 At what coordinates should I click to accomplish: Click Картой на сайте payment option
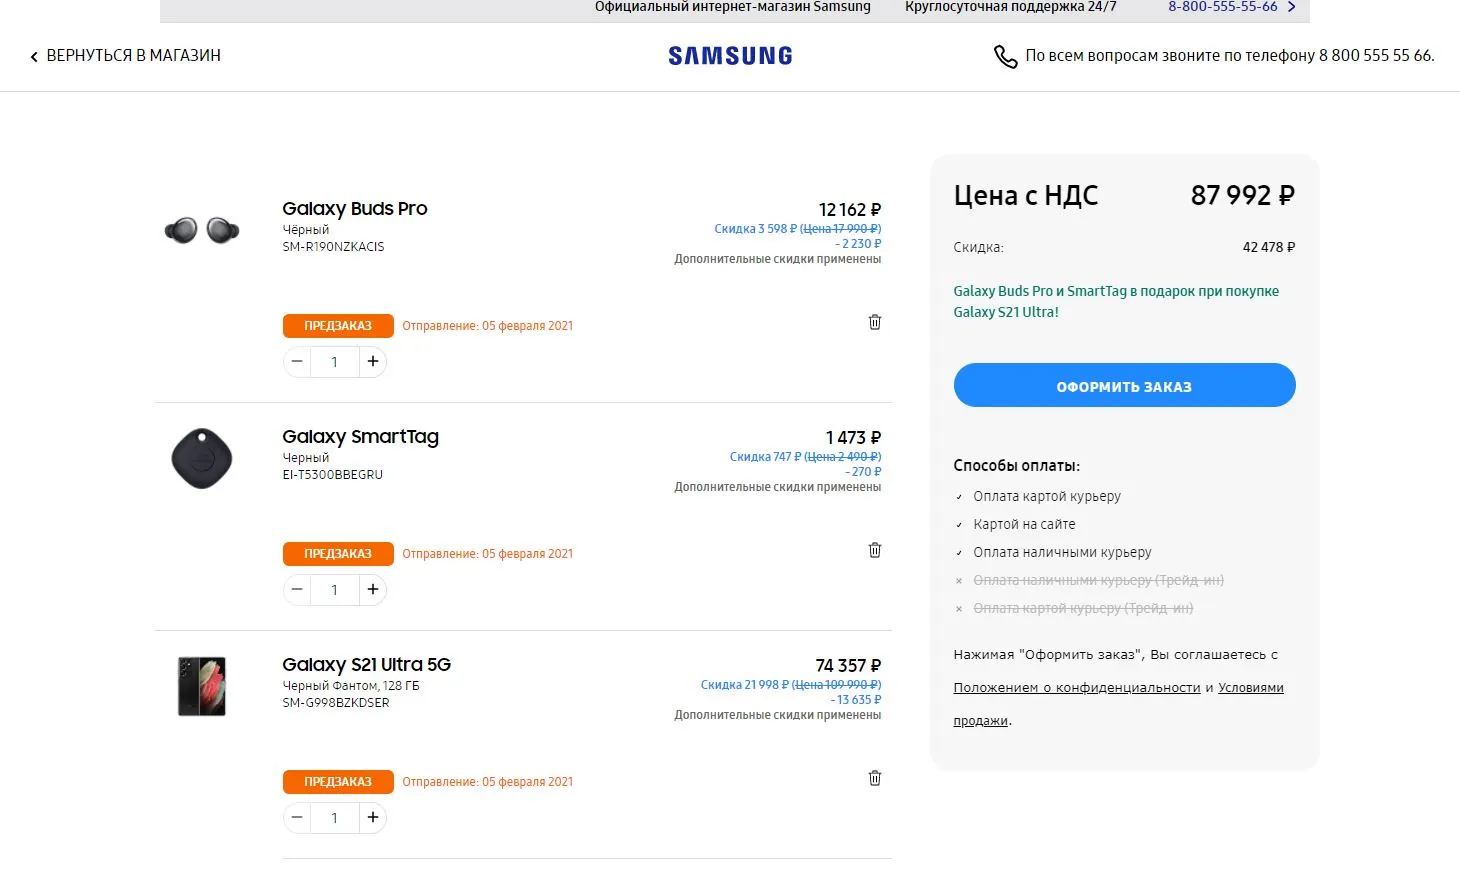click(x=1024, y=524)
